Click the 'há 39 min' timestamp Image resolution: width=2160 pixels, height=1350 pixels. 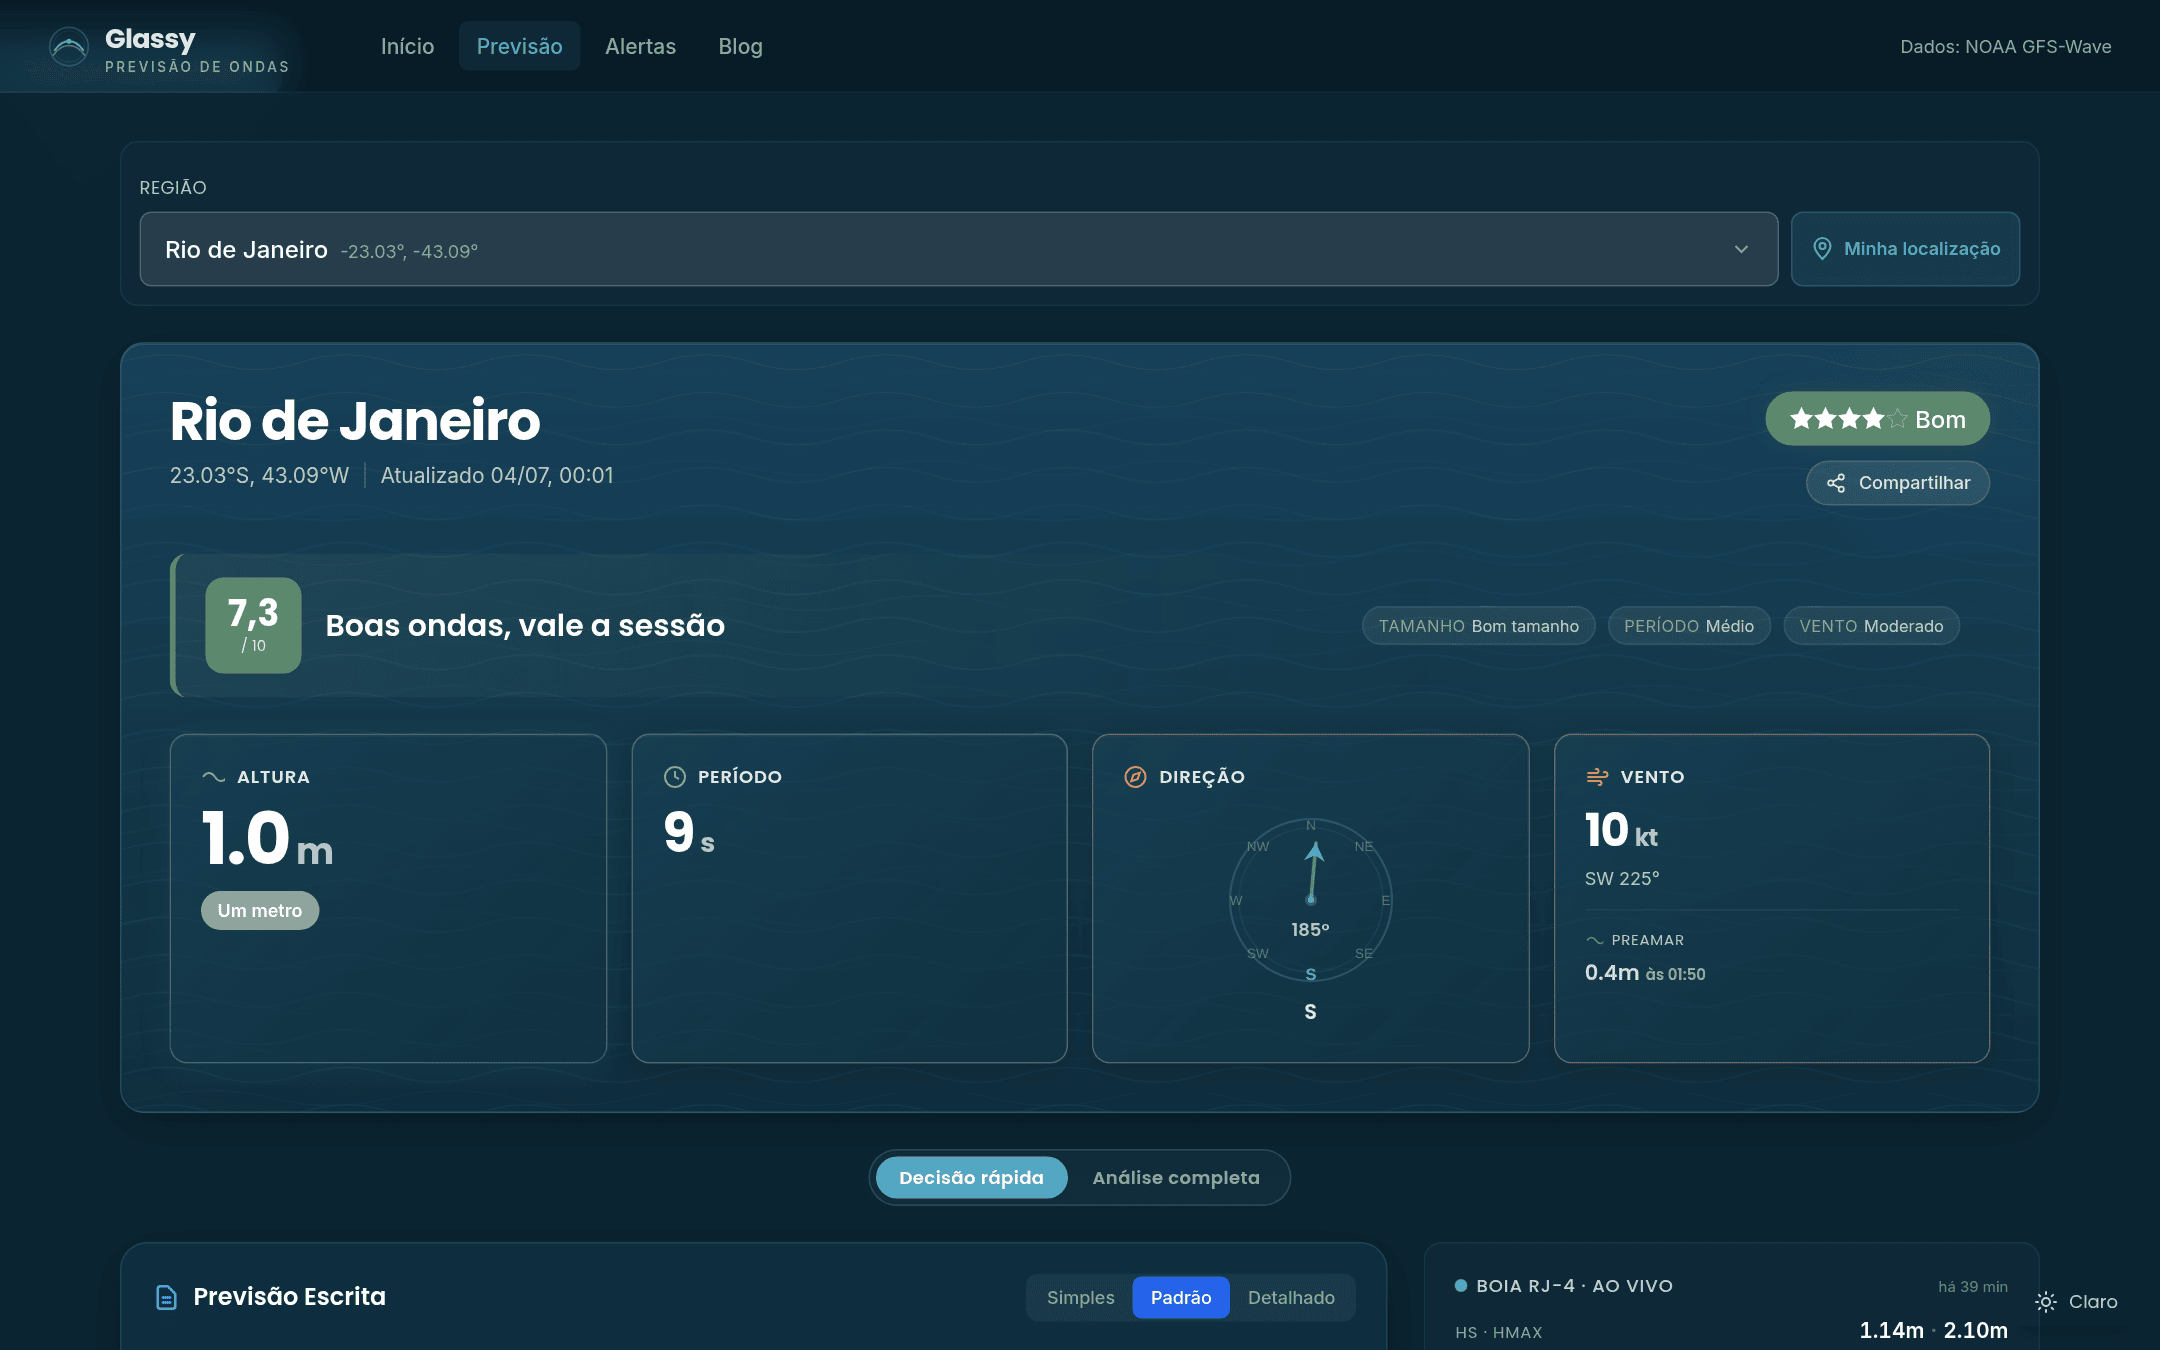[x=1973, y=1287]
